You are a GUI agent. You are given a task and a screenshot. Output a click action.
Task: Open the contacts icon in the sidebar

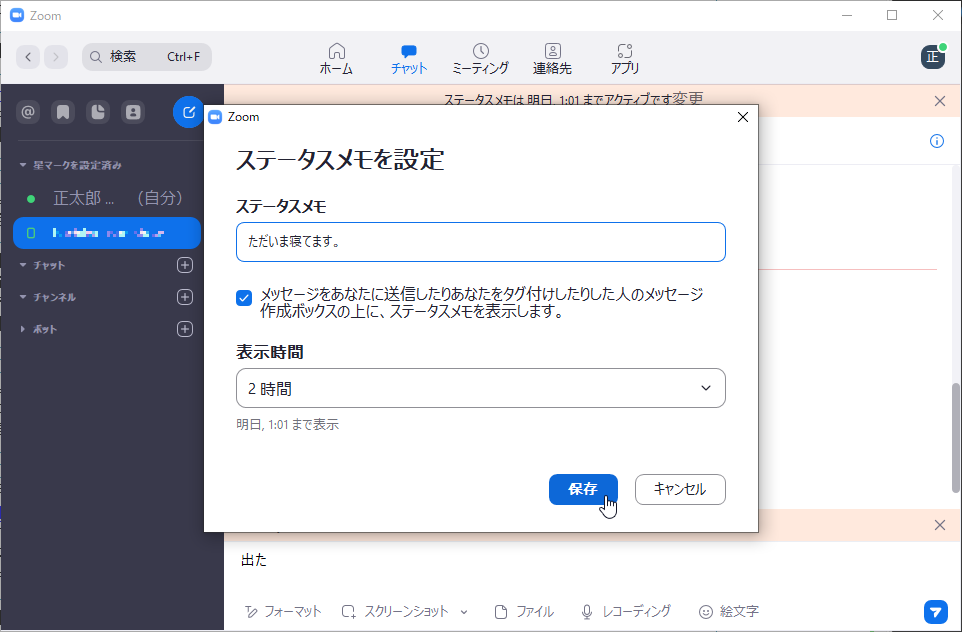coord(133,112)
